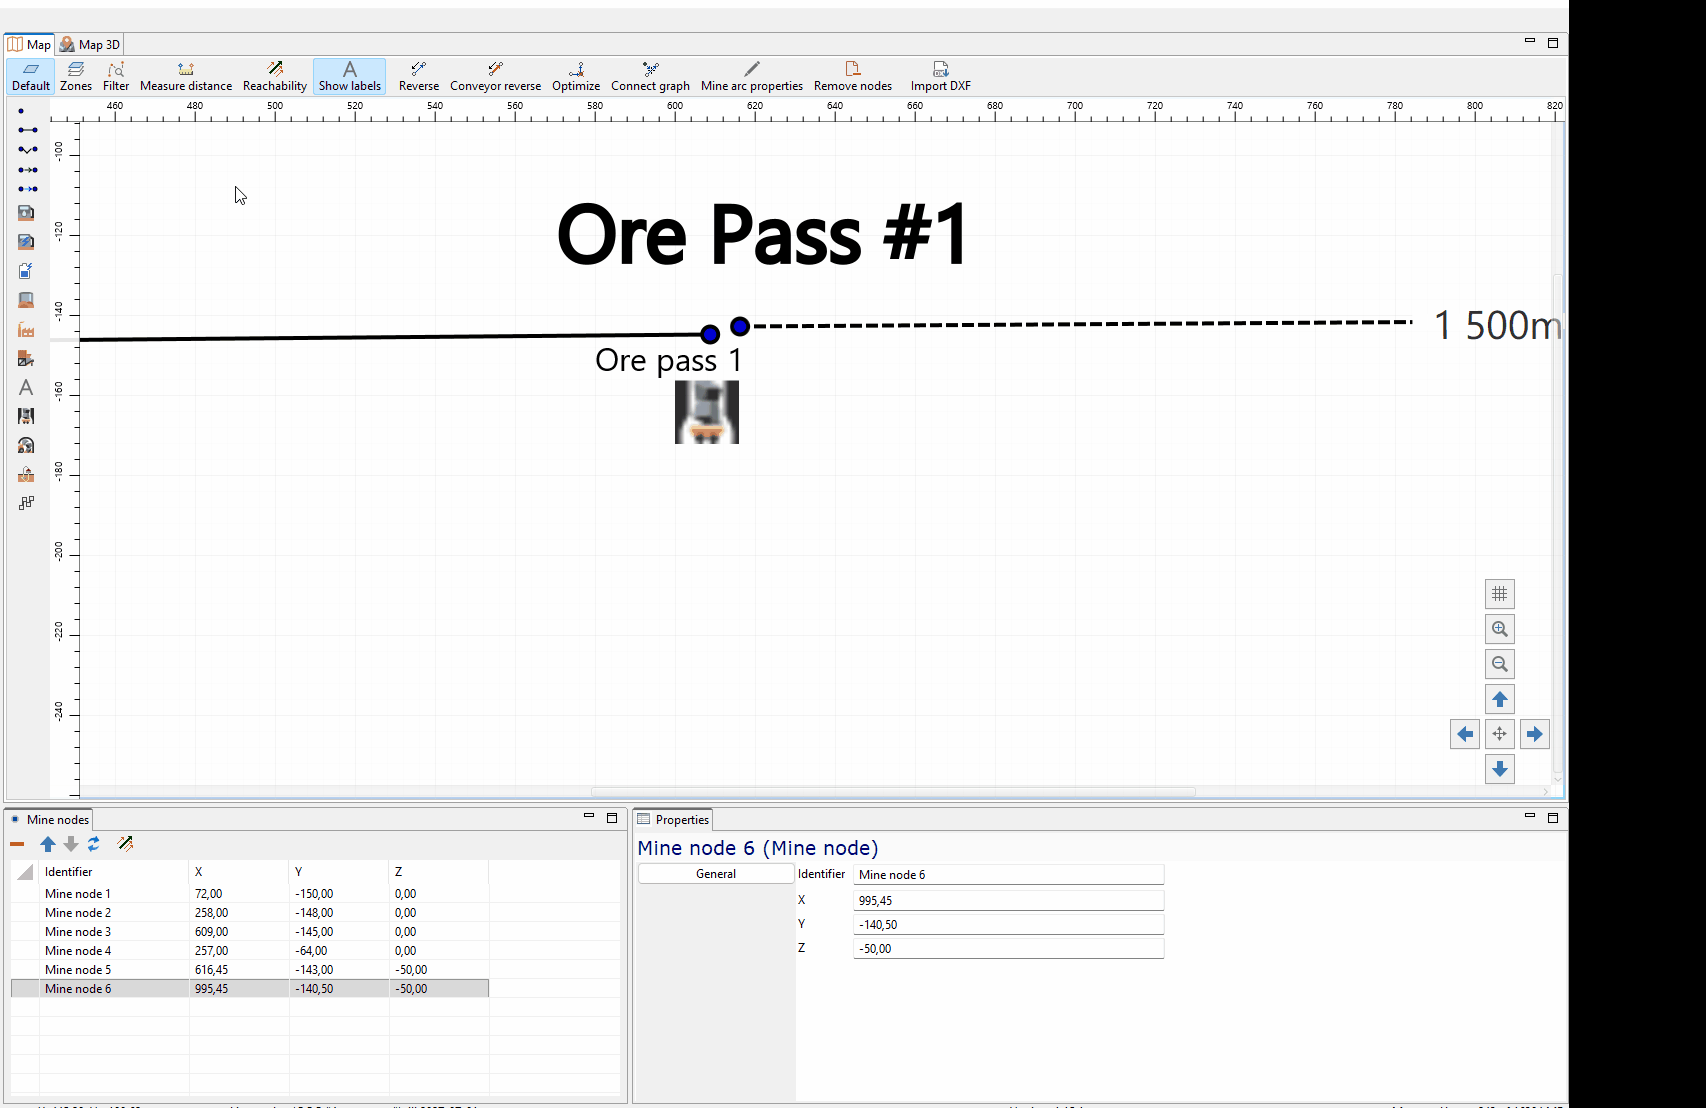Click the multi-arrow icon in Mine nodes toolbar

pyautogui.click(x=125, y=844)
